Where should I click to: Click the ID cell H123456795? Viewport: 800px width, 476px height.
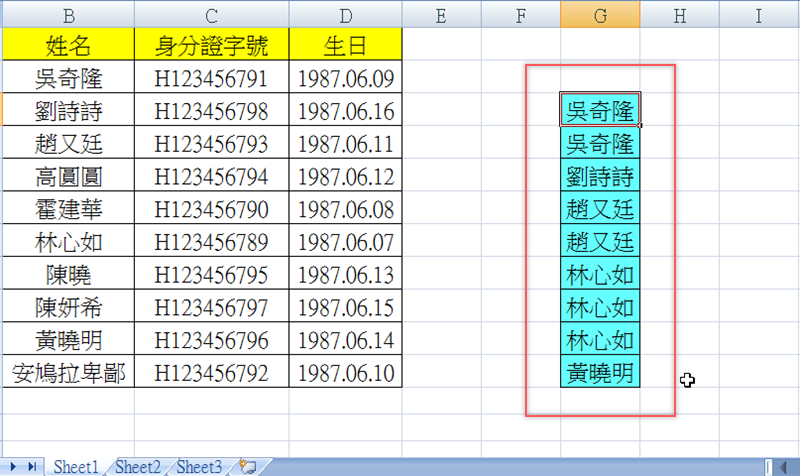(x=212, y=274)
